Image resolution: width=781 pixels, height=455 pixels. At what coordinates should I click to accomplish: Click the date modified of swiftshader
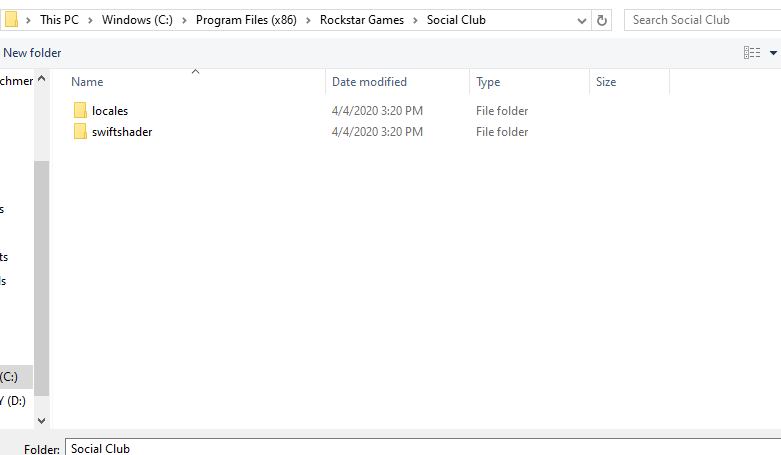[377, 132]
